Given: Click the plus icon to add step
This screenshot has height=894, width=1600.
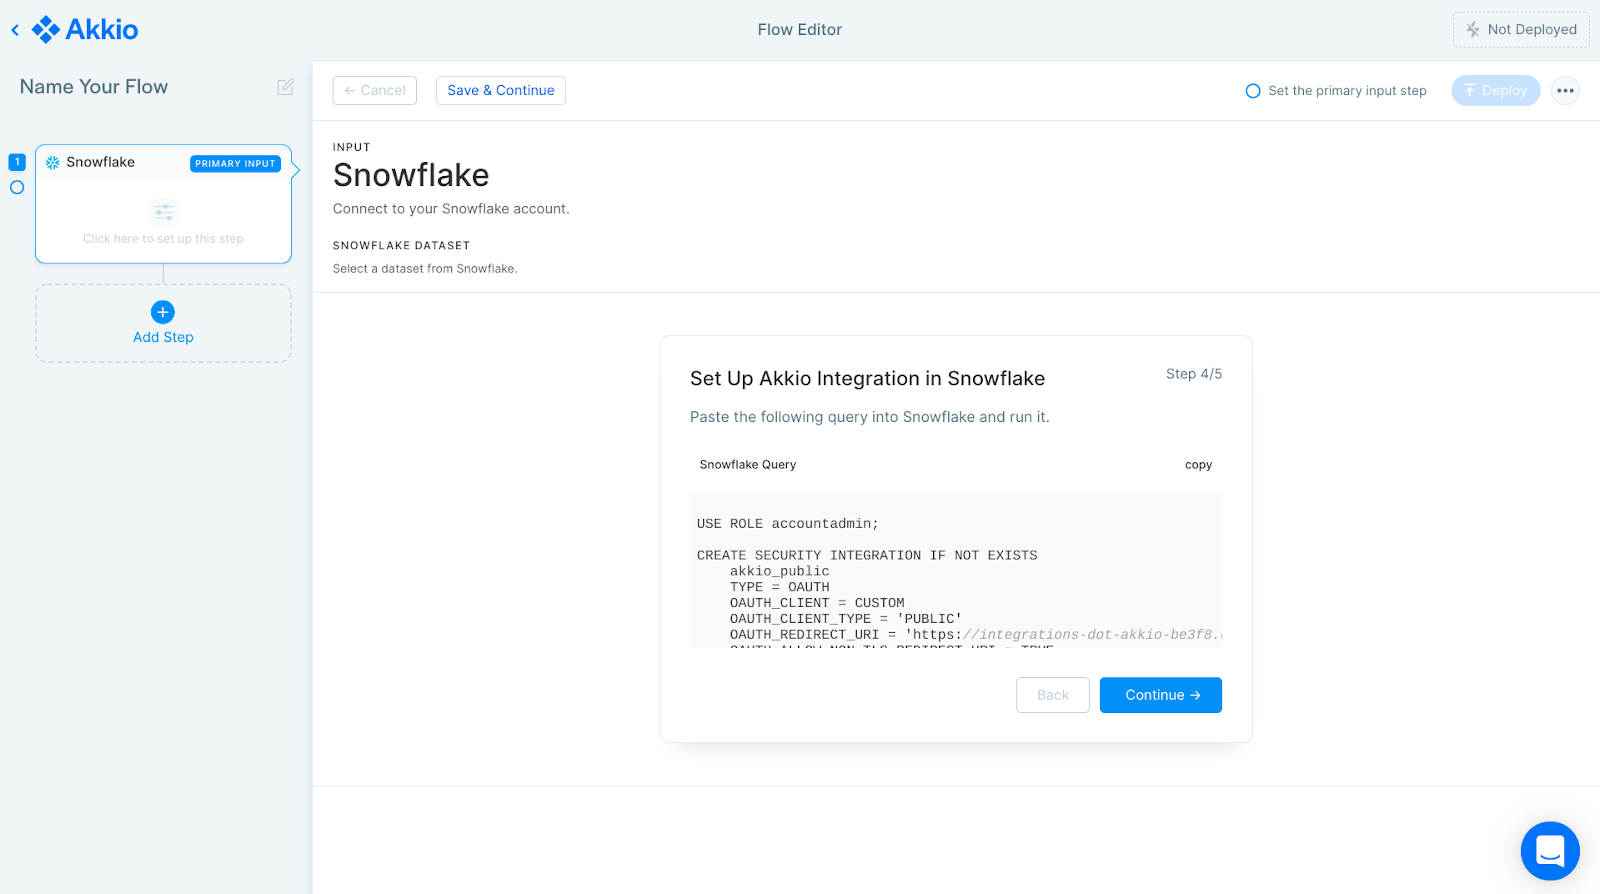Looking at the screenshot, I should [163, 312].
